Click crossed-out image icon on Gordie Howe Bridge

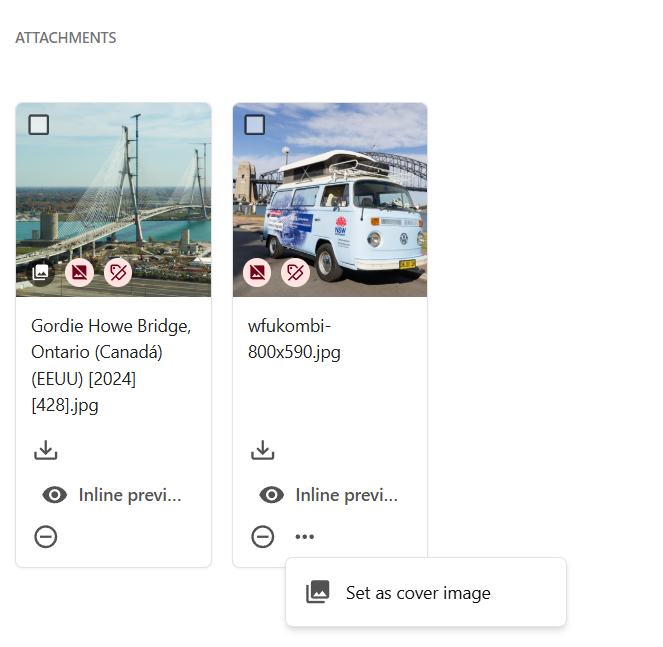tap(79, 272)
